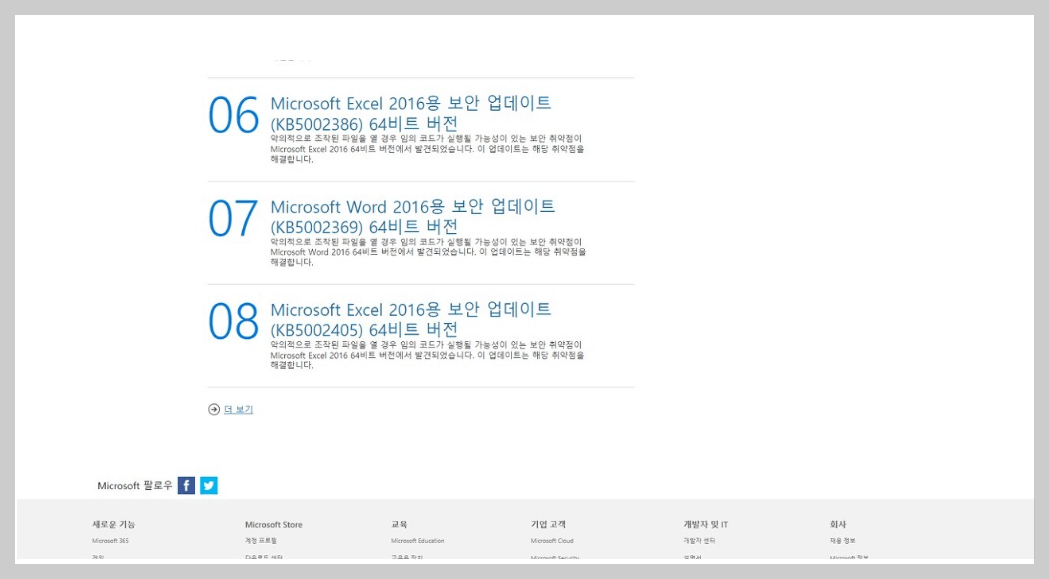This screenshot has height=579, width=1049.
Task: Click the Microsoft 365 footer link
Action: (x=110, y=541)
